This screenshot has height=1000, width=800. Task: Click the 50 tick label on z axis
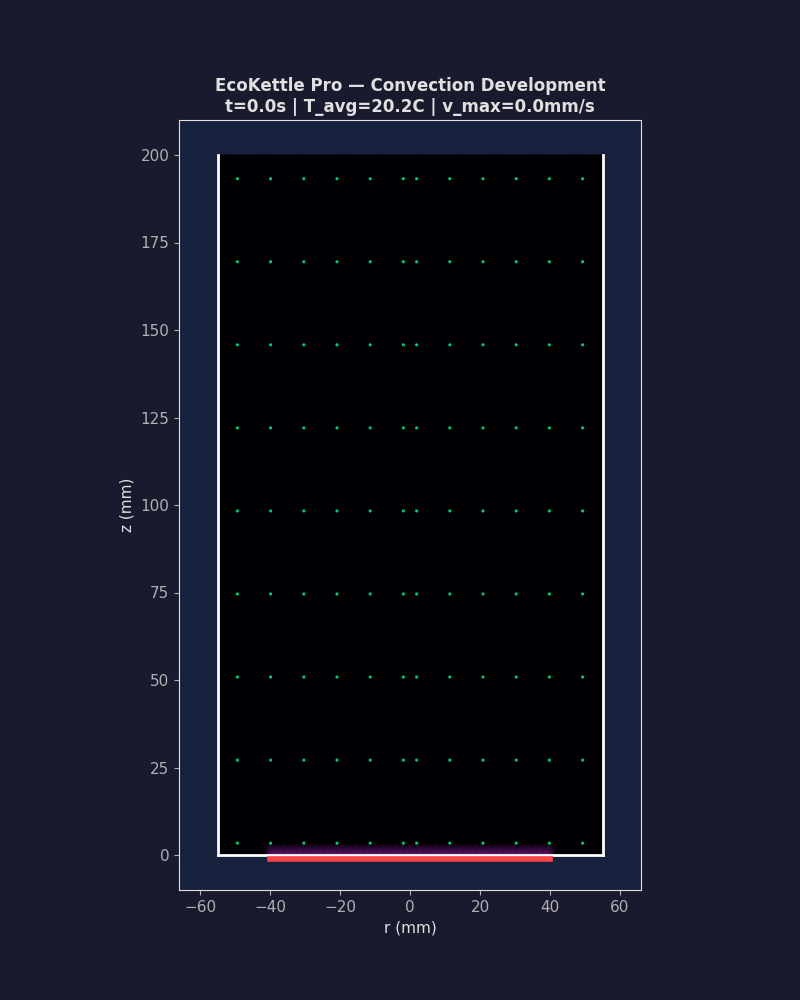tap(158, 681)
